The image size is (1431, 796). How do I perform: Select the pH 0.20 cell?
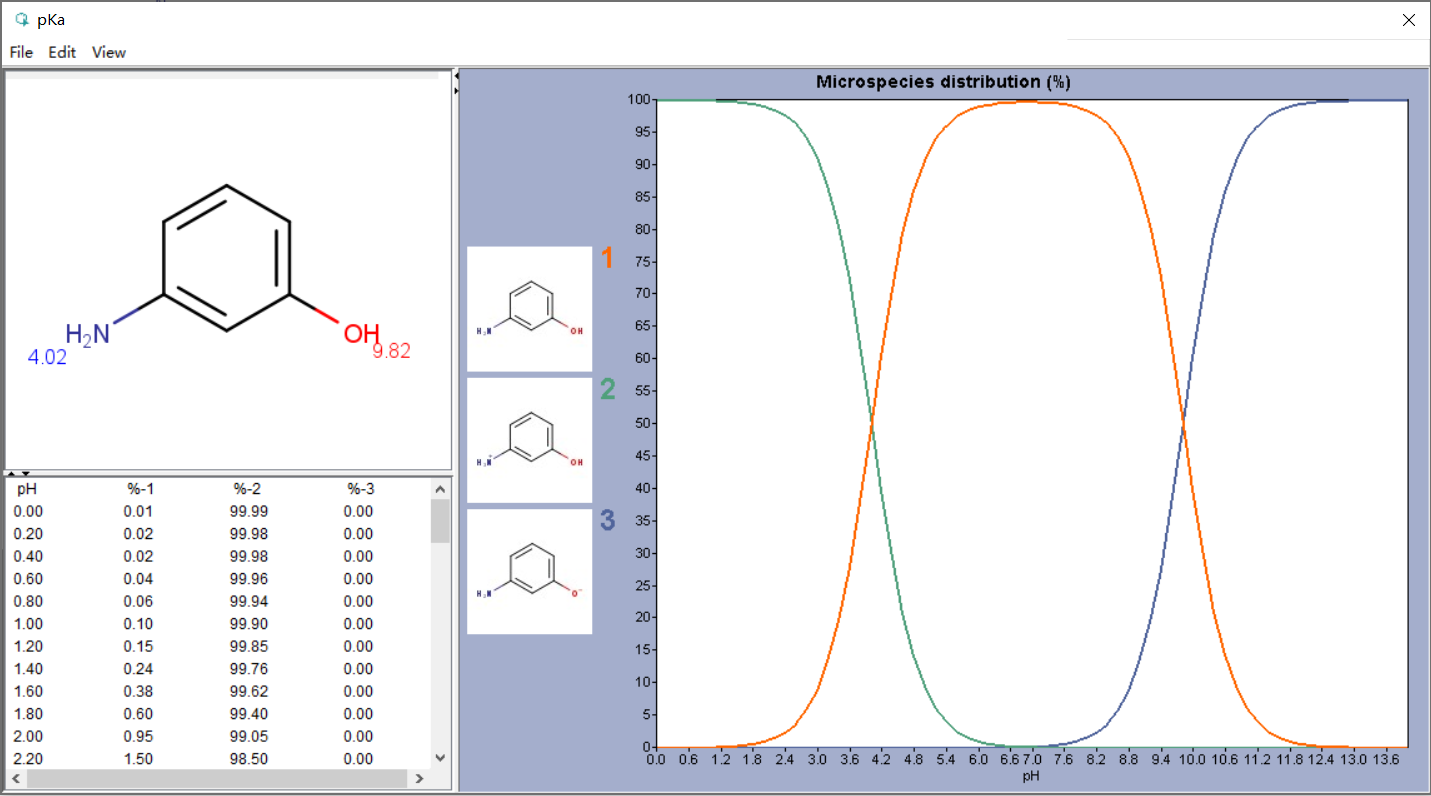[x=27, y=534]
